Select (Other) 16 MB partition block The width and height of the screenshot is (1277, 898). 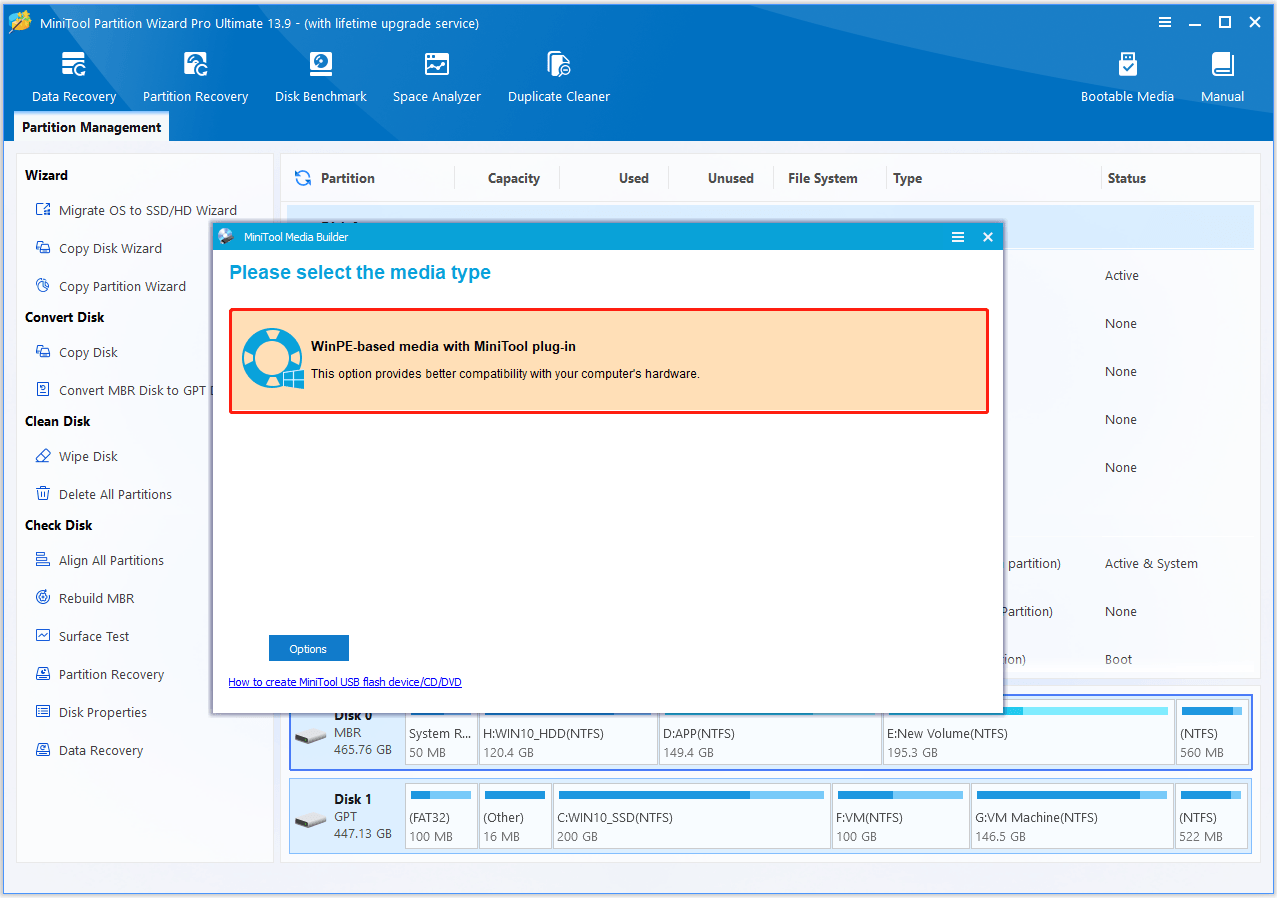[x=515, y=817]
